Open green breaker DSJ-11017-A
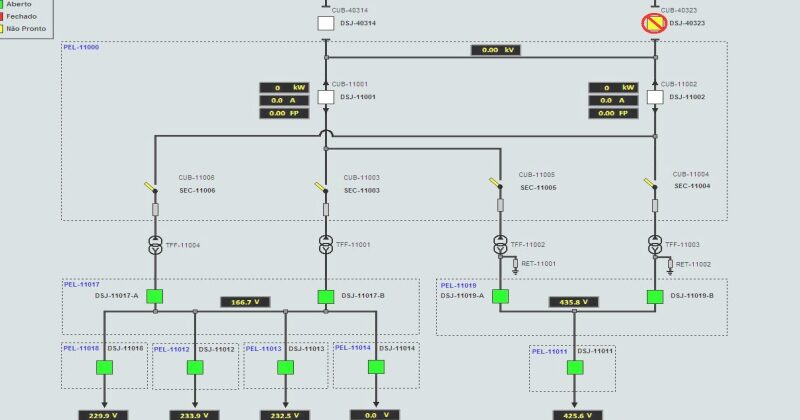 (x=155, y=296)
